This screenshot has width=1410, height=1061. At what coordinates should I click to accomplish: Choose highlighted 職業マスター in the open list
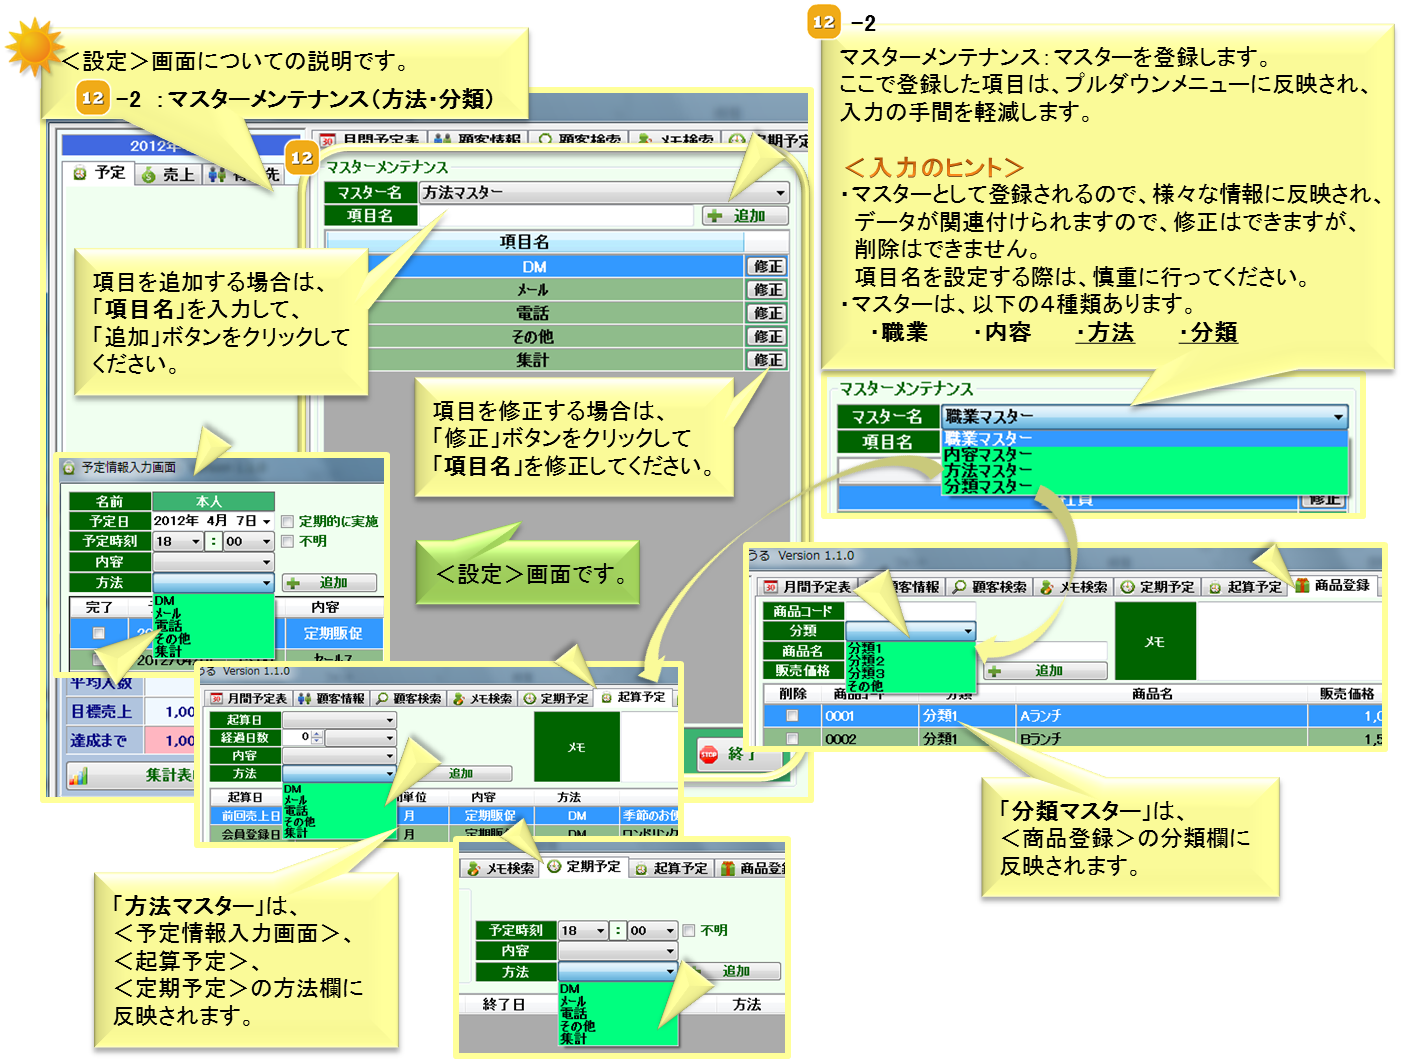[1144, 439]
